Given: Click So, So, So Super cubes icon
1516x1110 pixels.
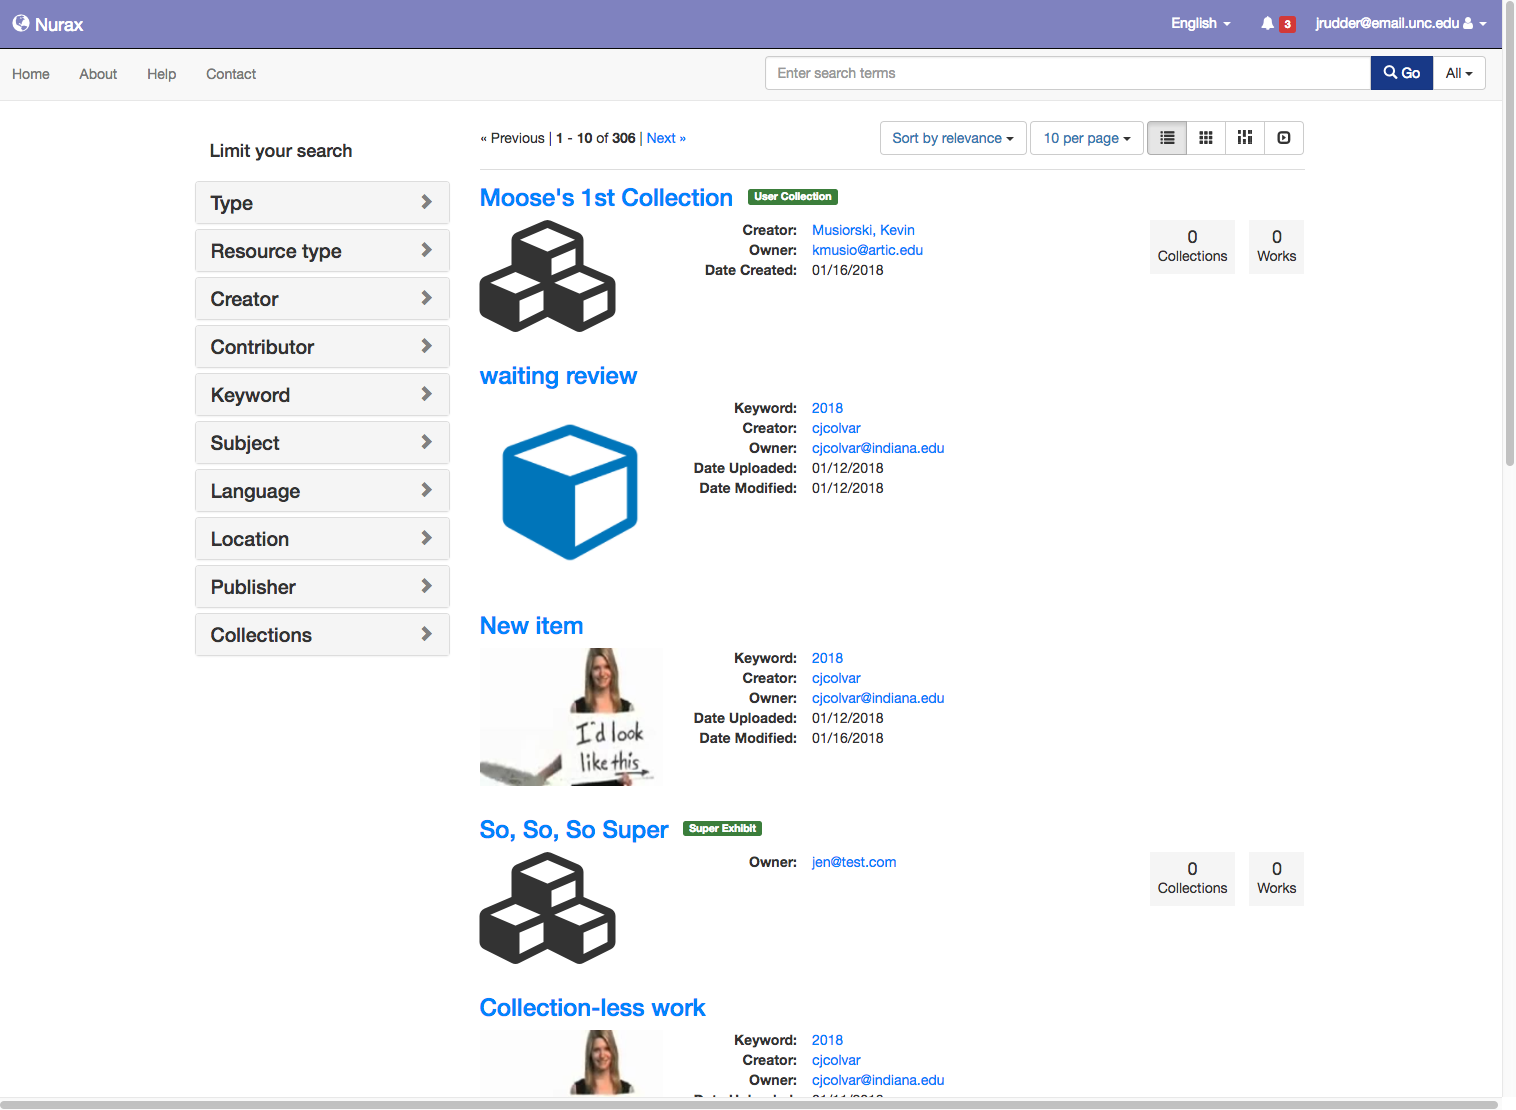Looking at the screenshot, I should tap(548, 908).
